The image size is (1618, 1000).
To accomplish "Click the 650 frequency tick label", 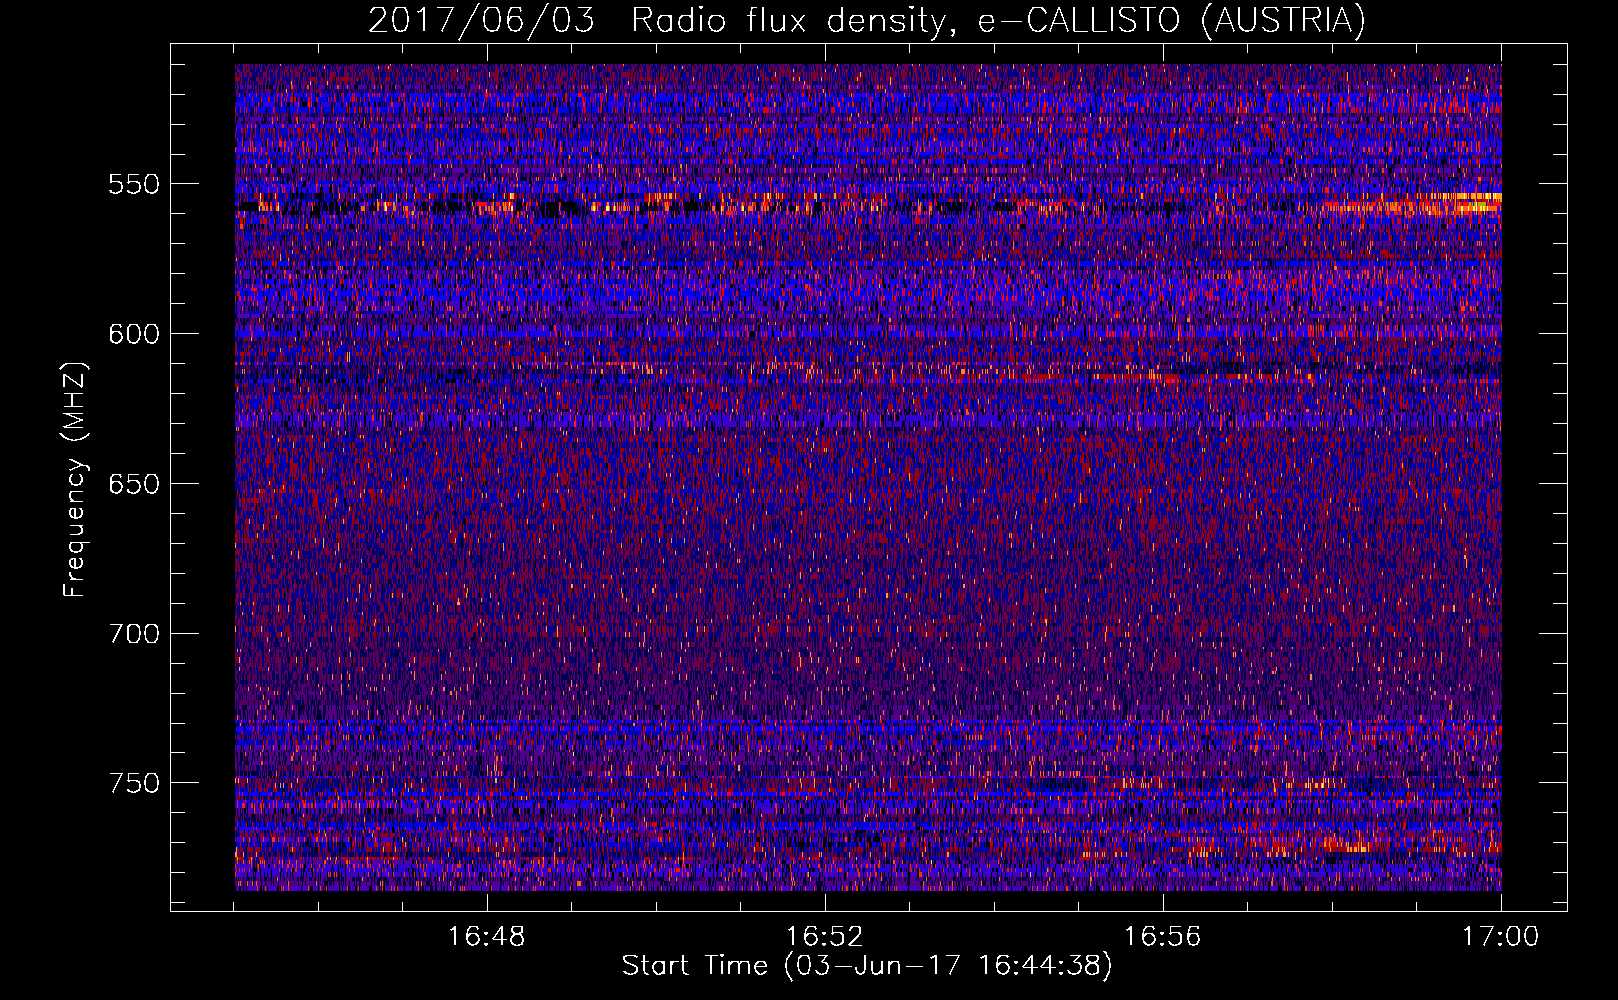I will coord(134,484).
